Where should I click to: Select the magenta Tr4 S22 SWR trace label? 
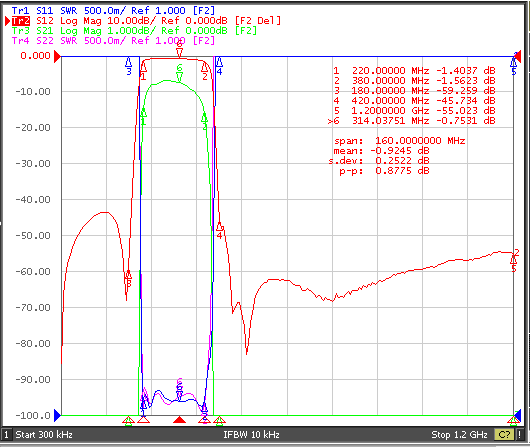click(x=113, y=41)
